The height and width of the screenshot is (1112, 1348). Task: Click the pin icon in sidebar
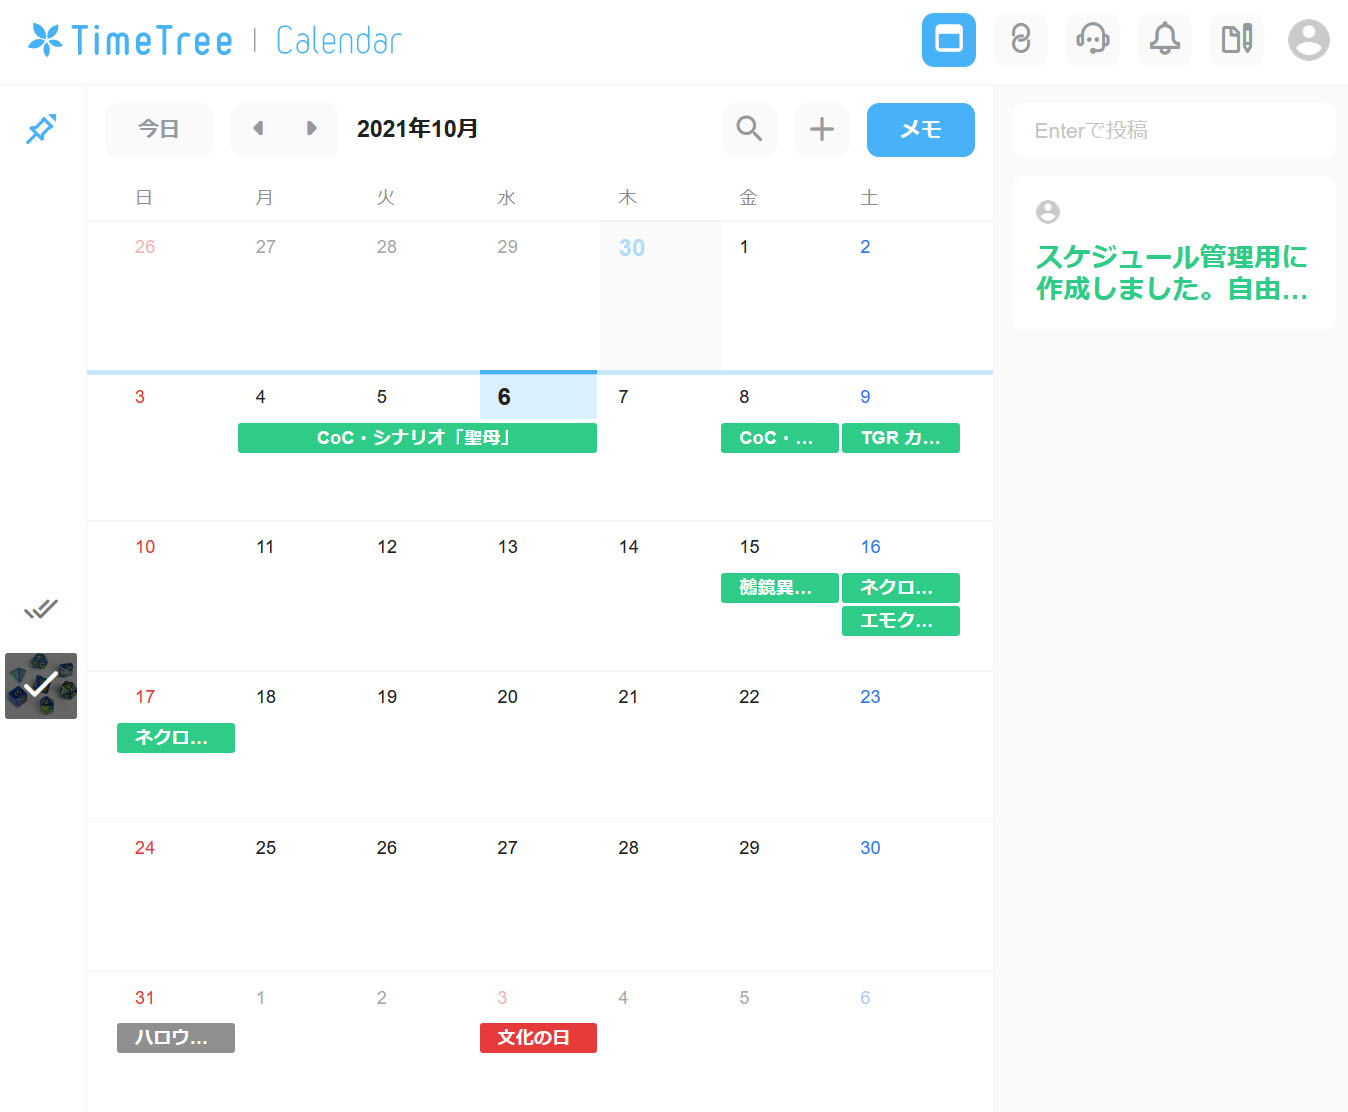(41, 128)
